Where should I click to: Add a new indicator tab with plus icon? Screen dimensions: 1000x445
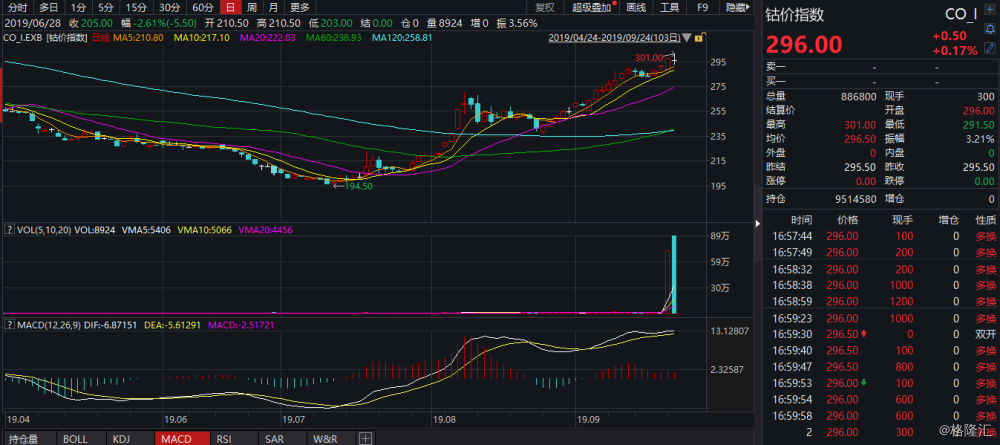click(365, 438)
